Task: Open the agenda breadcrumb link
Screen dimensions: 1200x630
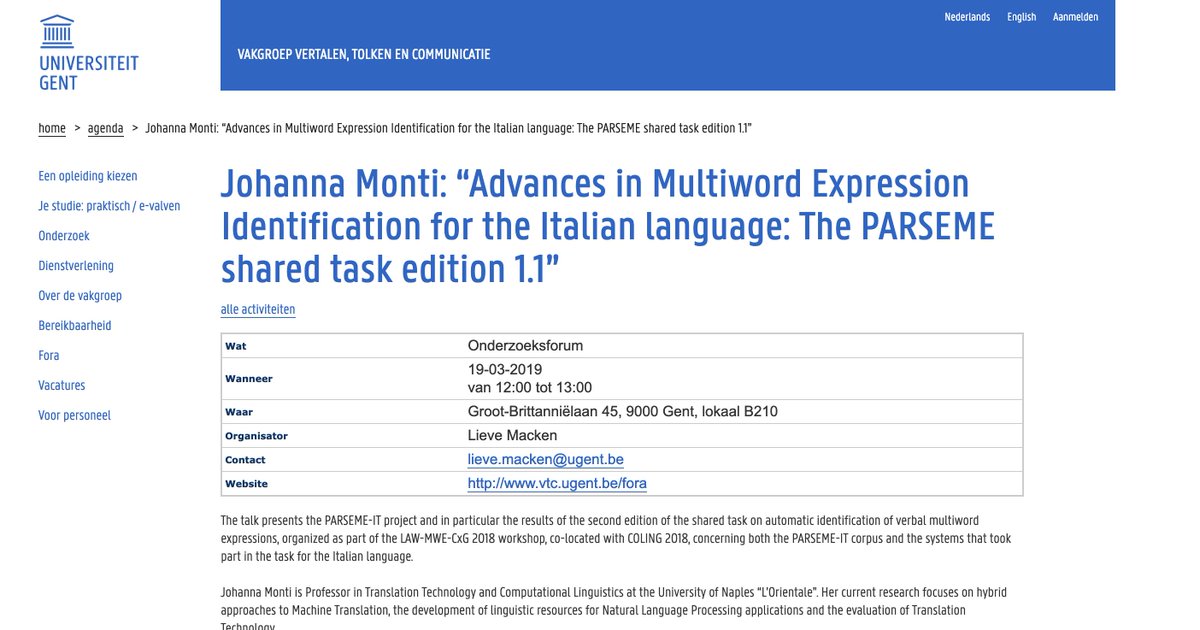Action: coord(105,127)
